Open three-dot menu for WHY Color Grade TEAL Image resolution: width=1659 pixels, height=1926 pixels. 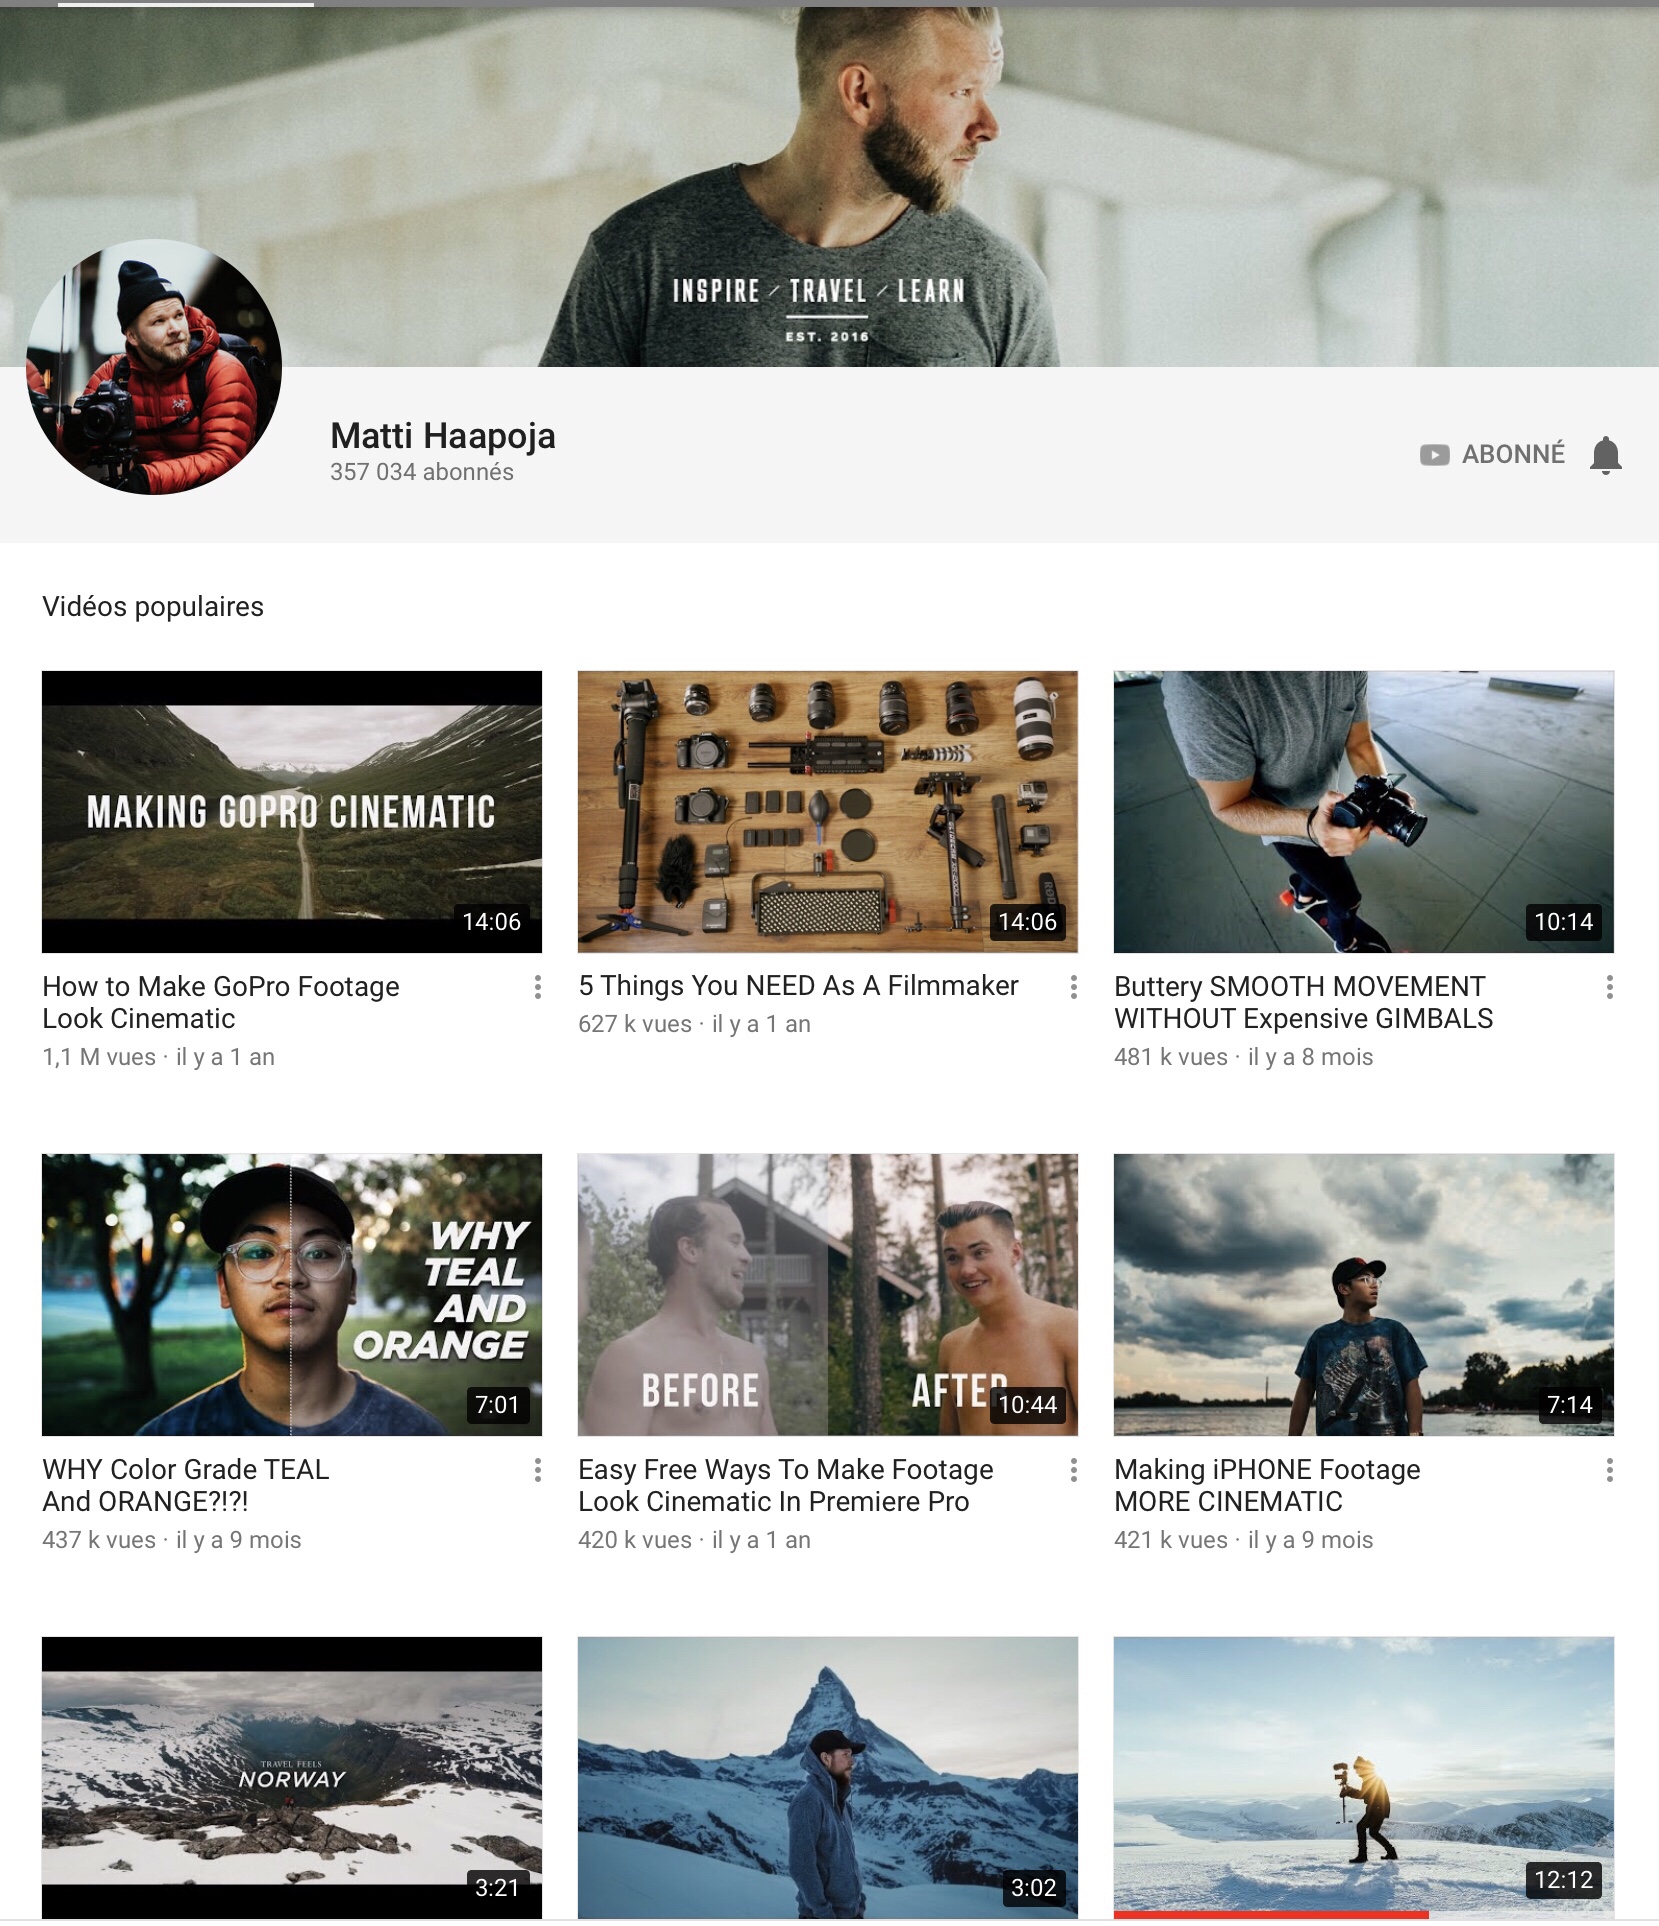tap(538, 1470)
